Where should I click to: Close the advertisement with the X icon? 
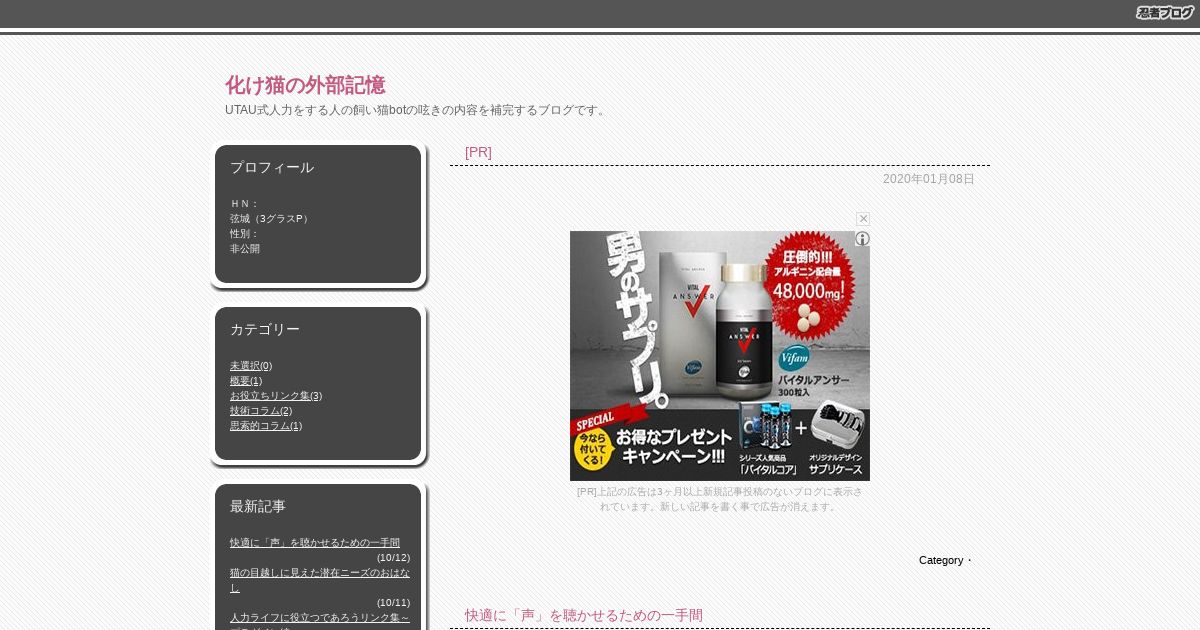[863, 219]
